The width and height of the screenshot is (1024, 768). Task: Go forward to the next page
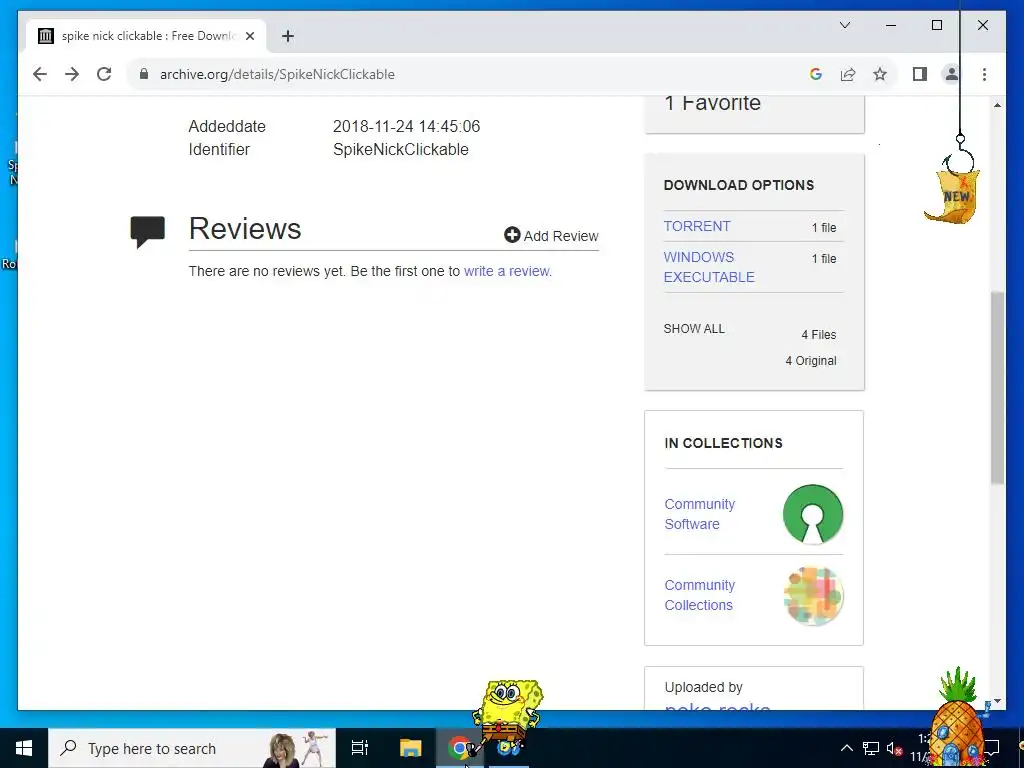click(72, 74)
